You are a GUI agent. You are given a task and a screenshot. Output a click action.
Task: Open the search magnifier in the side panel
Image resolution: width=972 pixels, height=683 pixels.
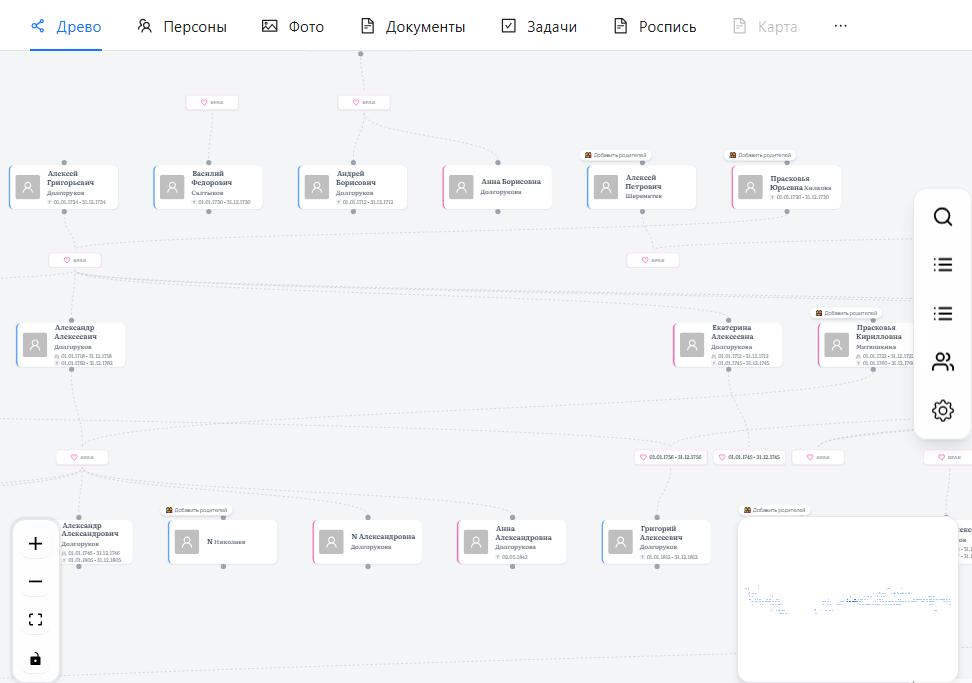(942, 217)
